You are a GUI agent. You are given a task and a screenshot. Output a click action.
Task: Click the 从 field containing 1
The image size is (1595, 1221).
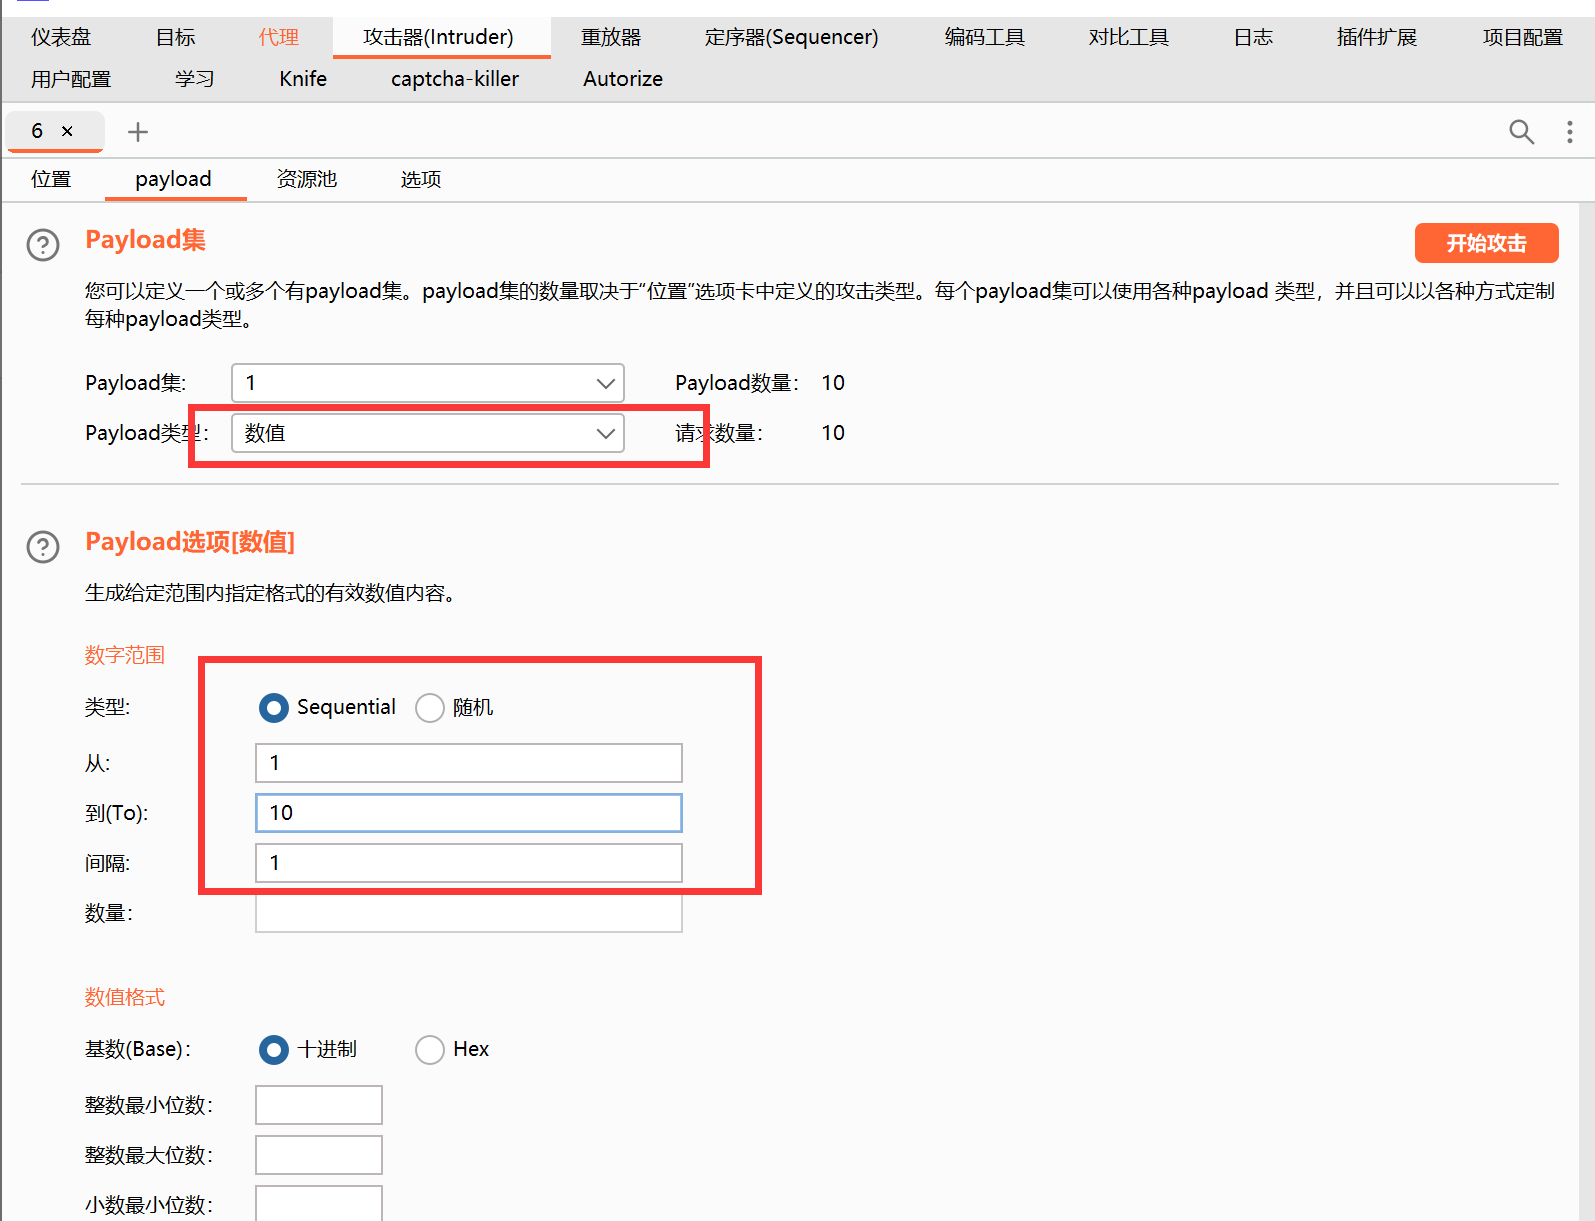pos(469,763)
